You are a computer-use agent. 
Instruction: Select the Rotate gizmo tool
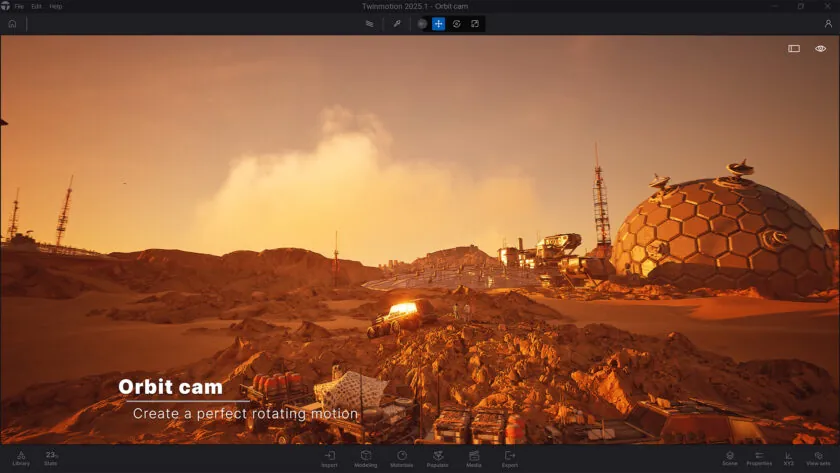coord(456,24)
